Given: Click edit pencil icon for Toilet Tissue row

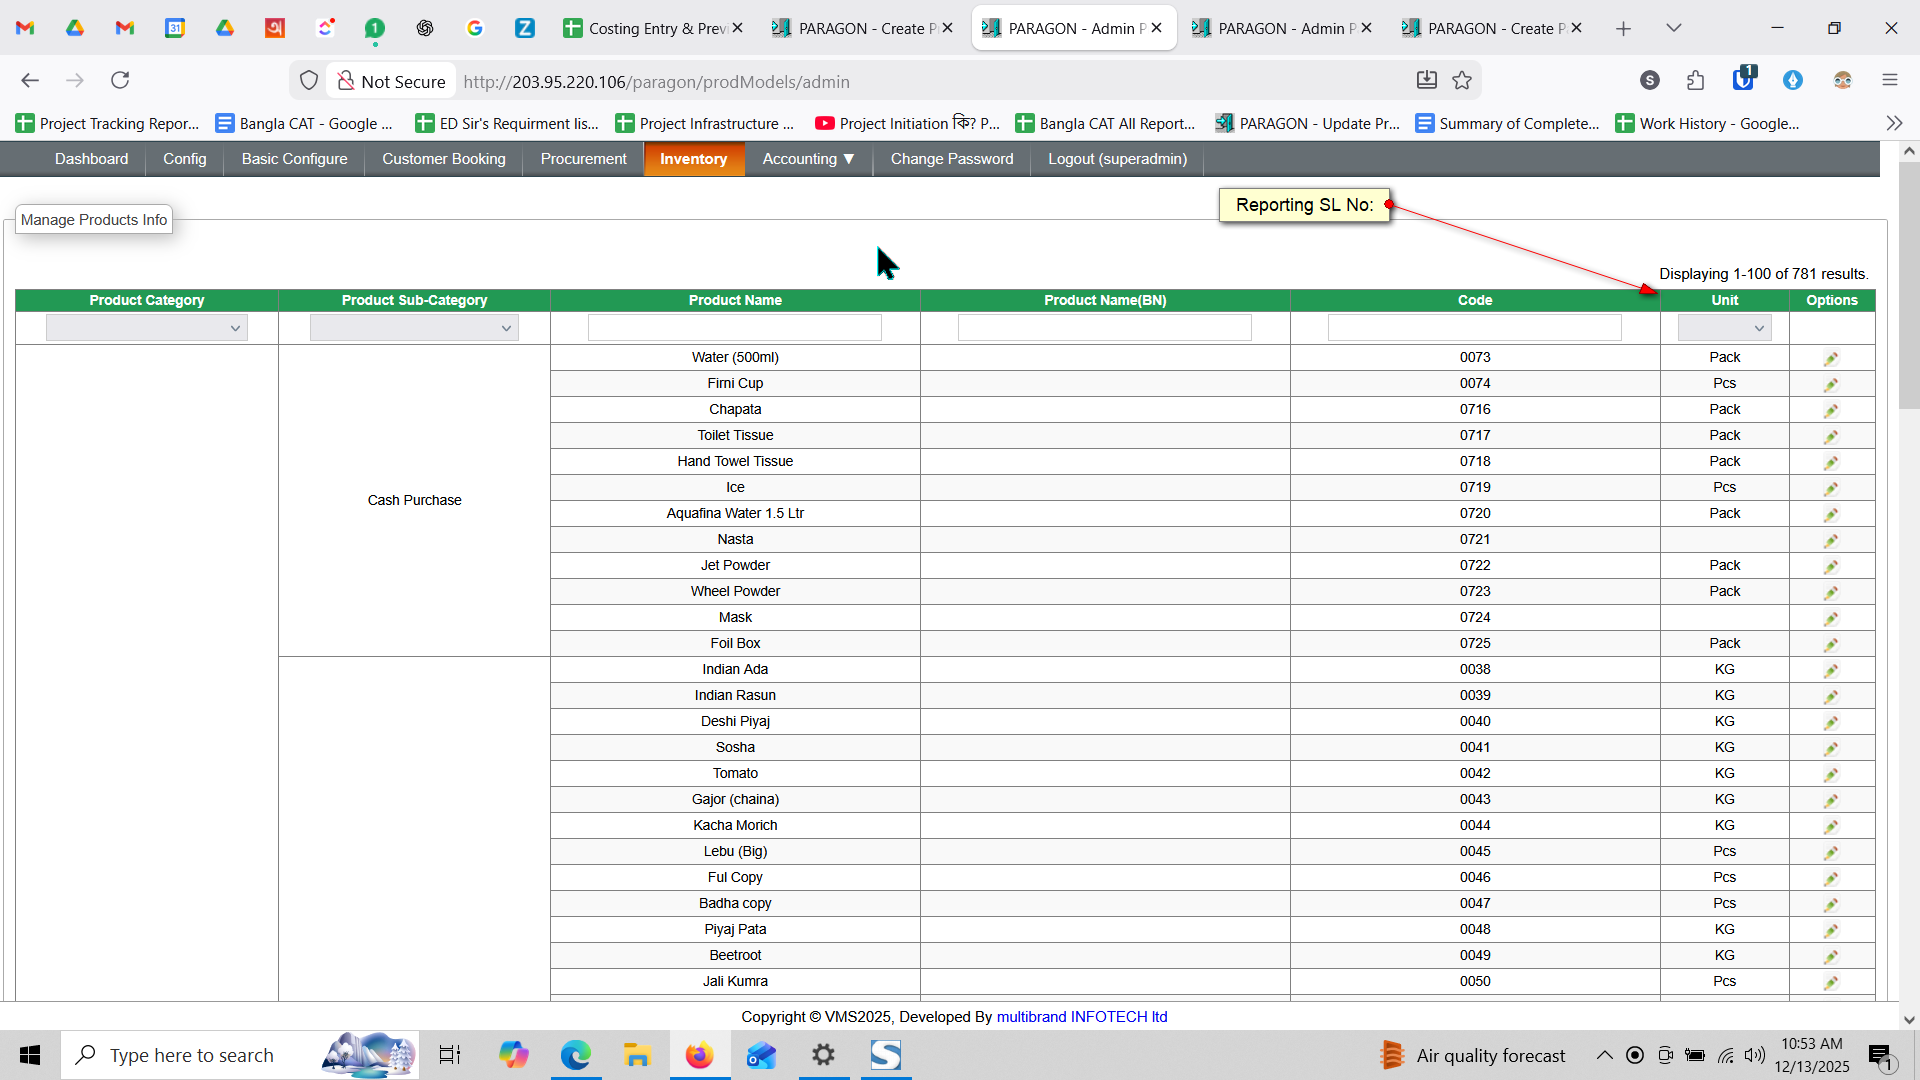Looking at the screenshot, I should [x=1831, y=437].
